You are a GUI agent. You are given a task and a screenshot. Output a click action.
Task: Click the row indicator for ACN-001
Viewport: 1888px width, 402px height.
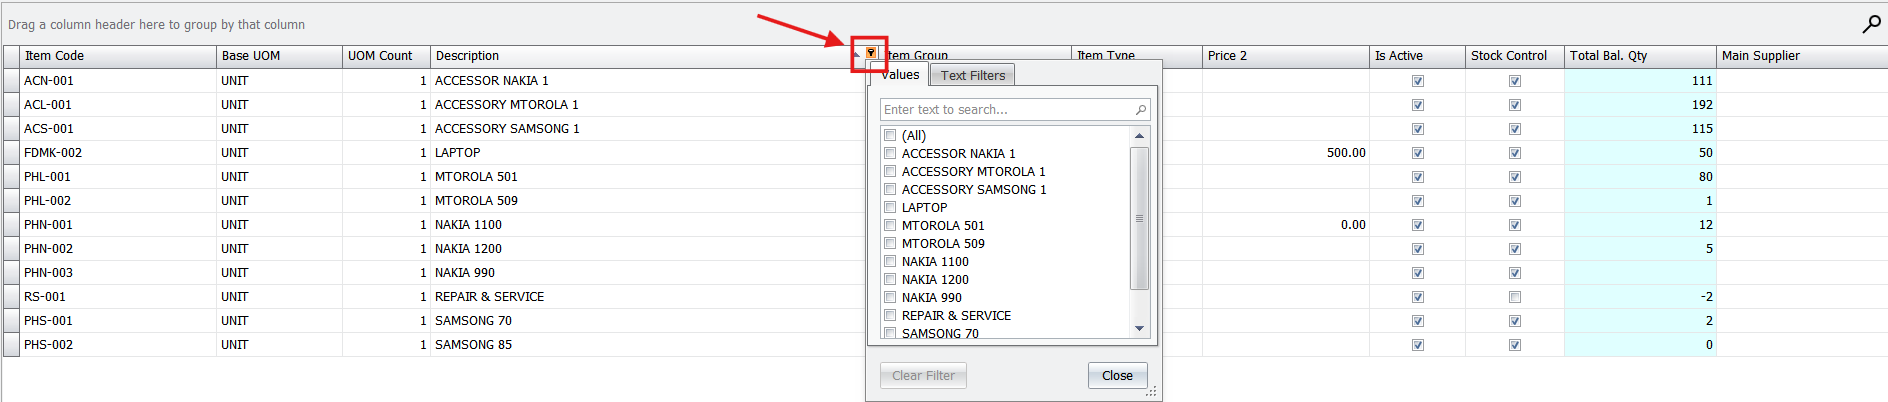coord(11,81)
